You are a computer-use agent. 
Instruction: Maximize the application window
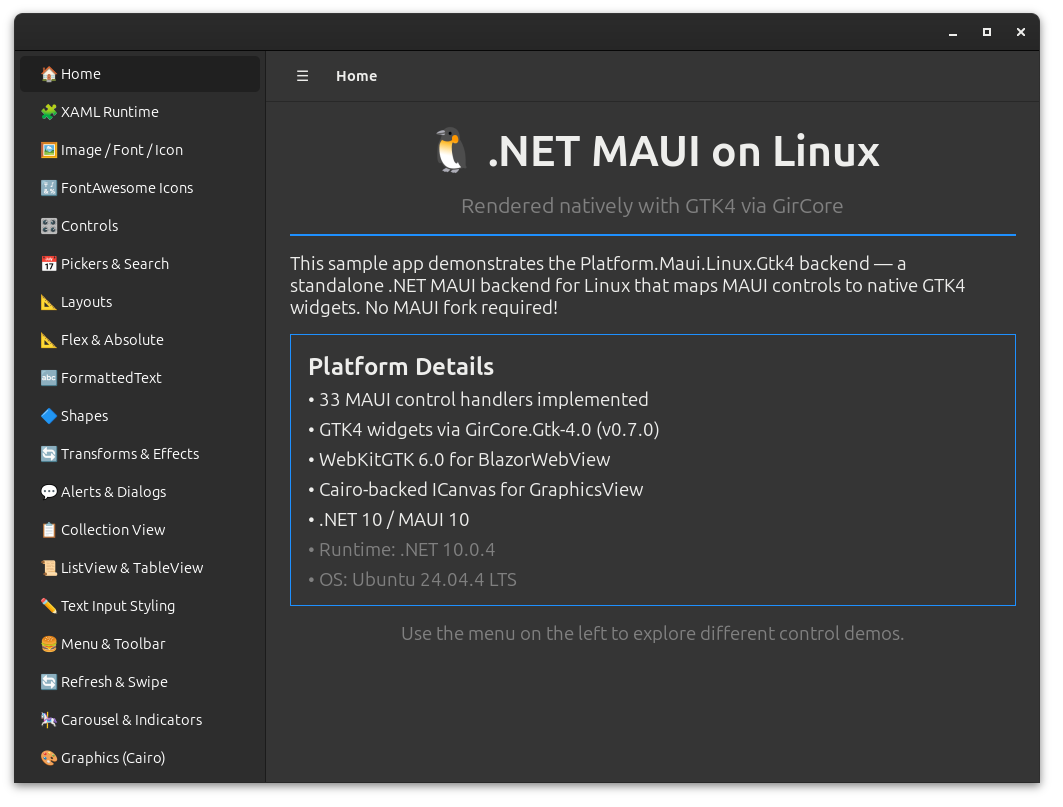[986, 32]
